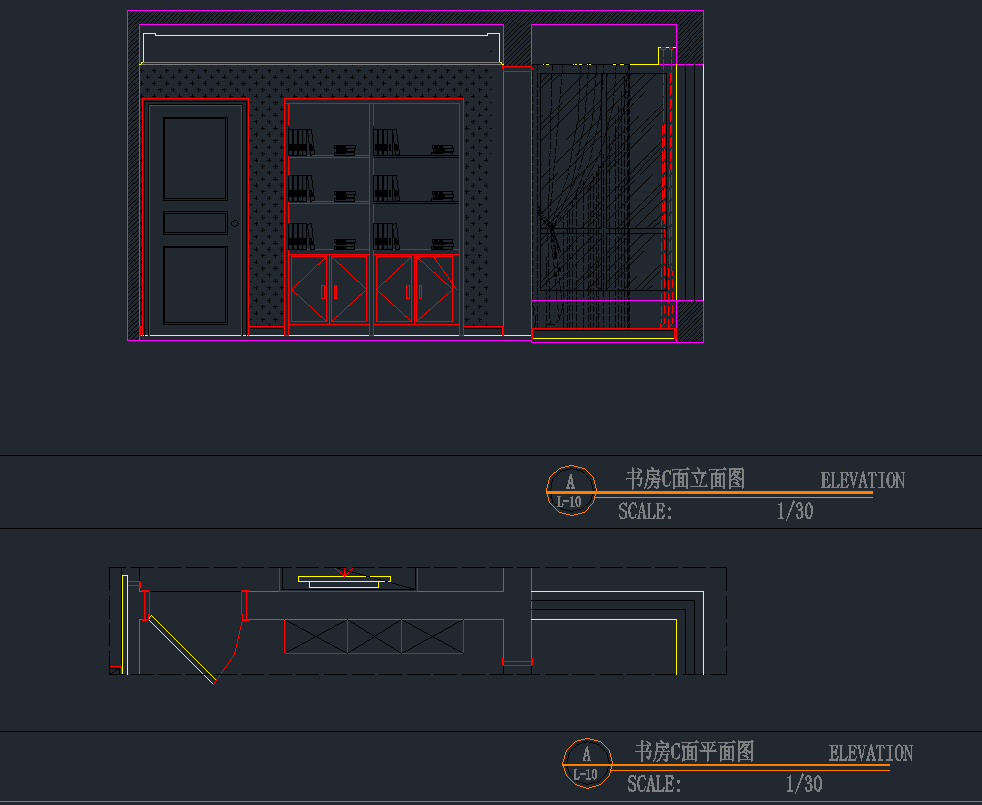
Task: Click the door knob on the paneled door
Action: tap(234, 223)
